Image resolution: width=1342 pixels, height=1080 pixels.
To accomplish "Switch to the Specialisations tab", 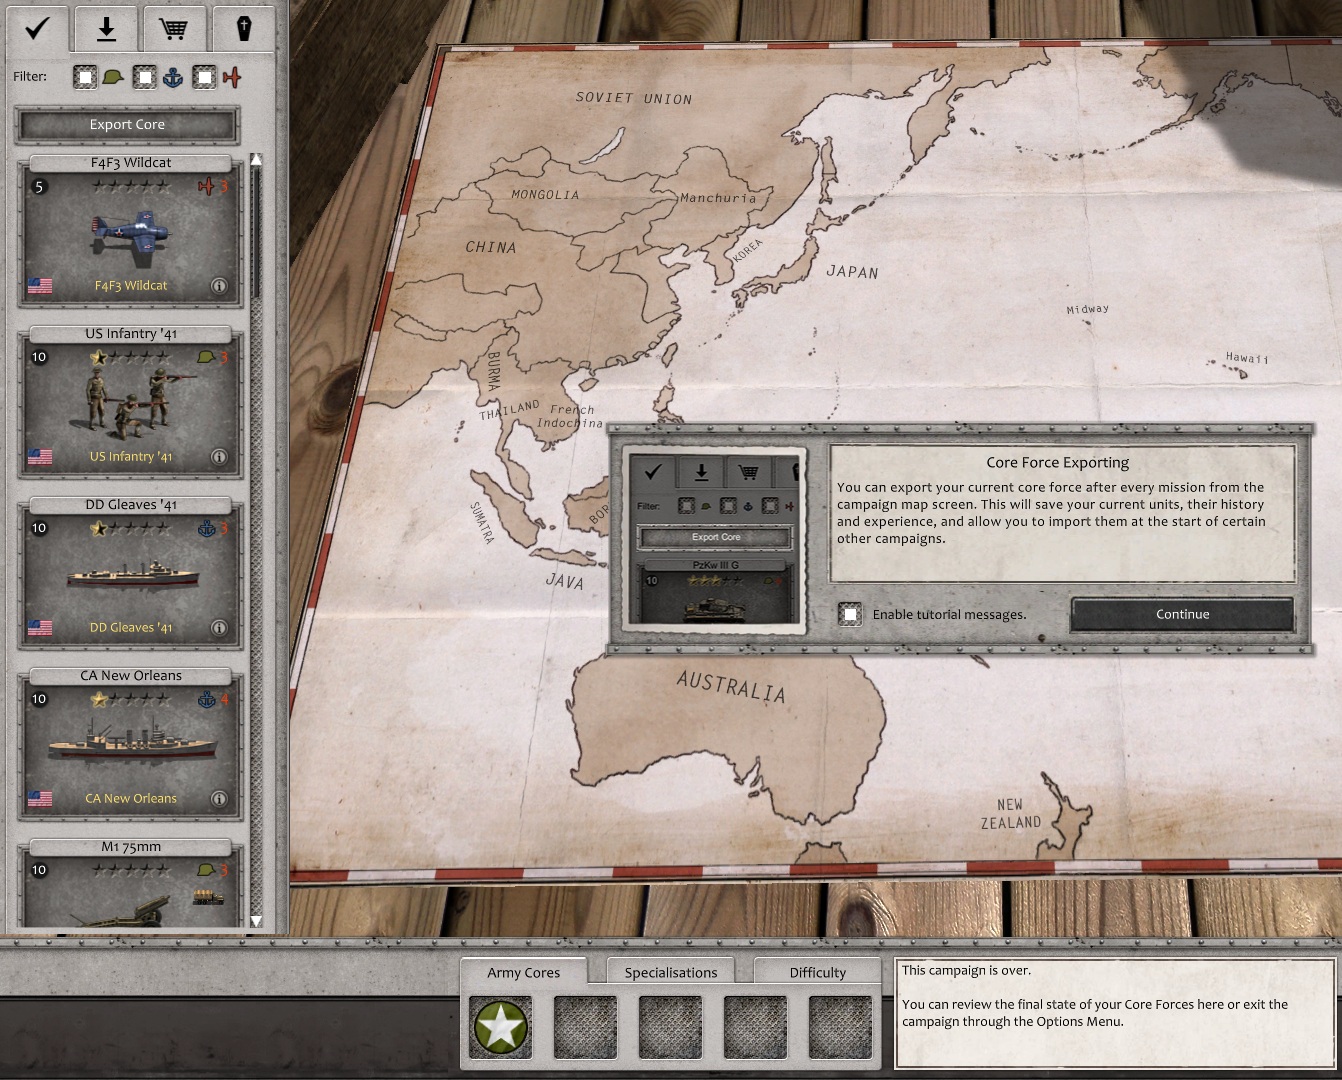I will pyautogui.click(x=670, y=972).
